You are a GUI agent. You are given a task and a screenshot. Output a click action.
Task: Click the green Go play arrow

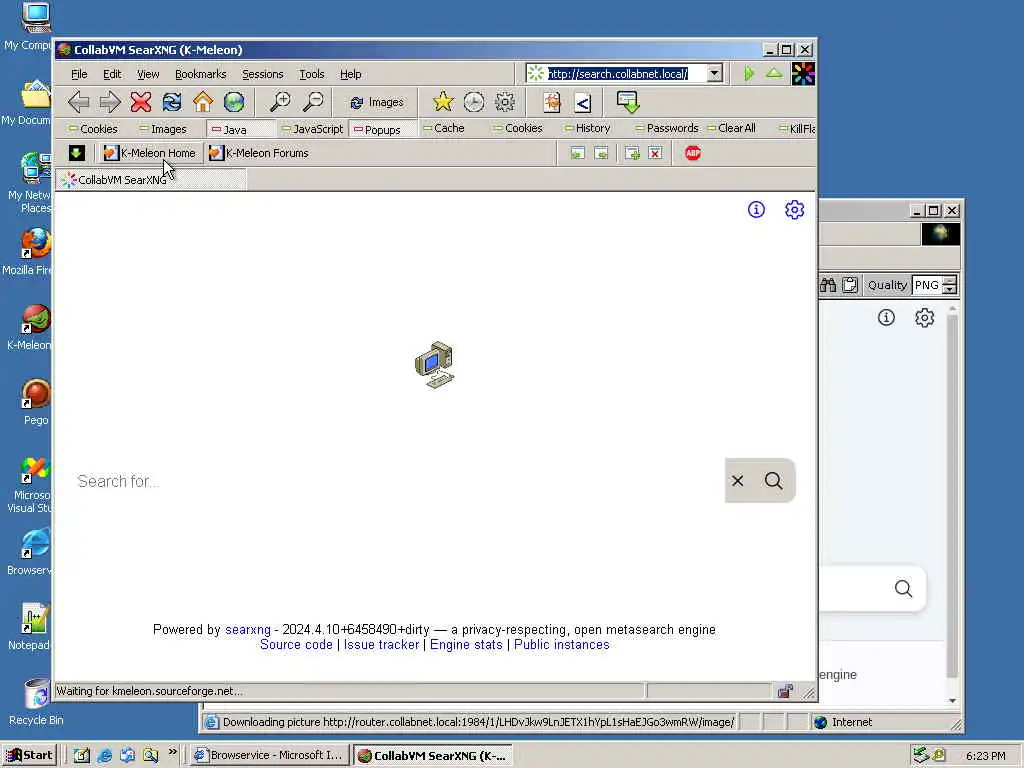coord(749,74)
